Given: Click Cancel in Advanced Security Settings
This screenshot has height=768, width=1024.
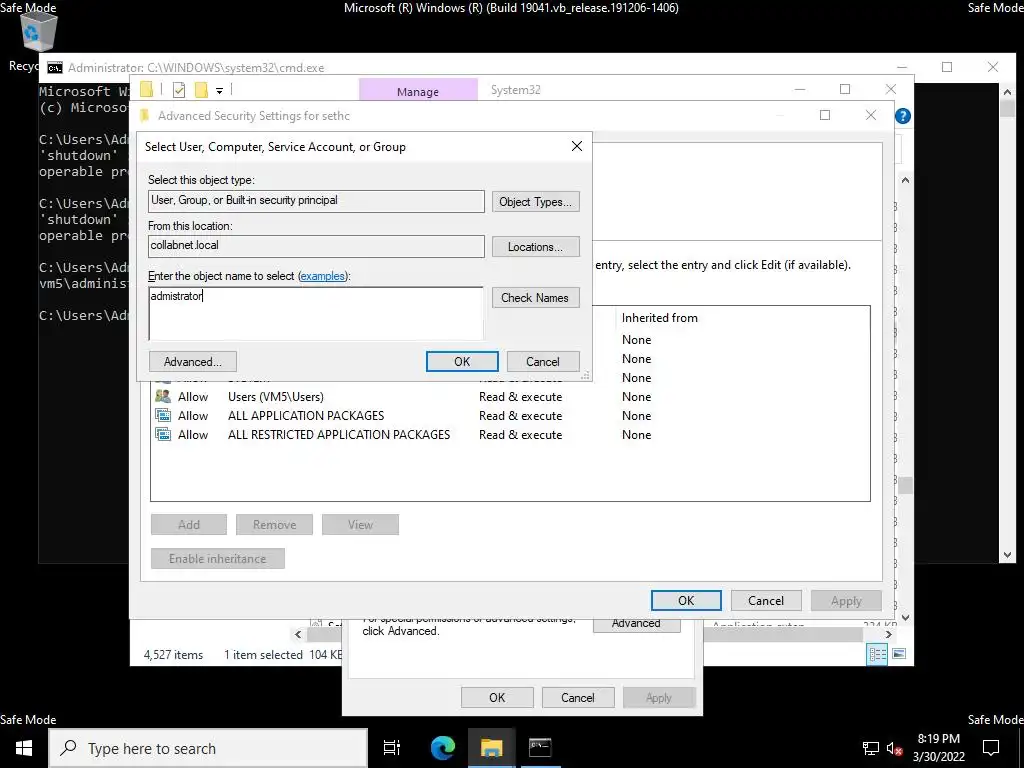Looking at the screenshot, I should pos(766,601).
